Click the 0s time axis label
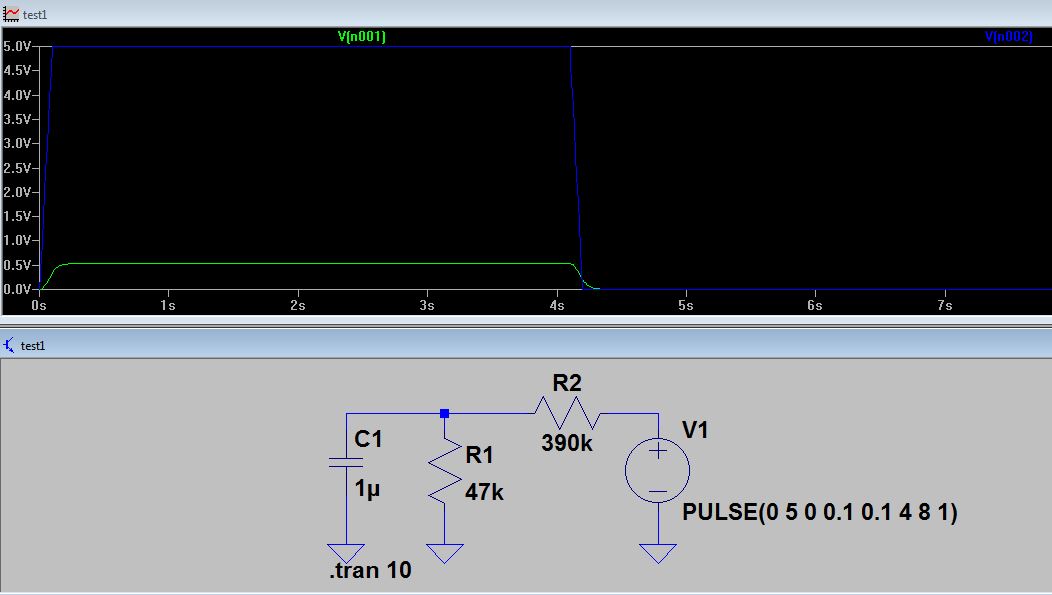This screenshot has width=1052, height=595. 39,306
